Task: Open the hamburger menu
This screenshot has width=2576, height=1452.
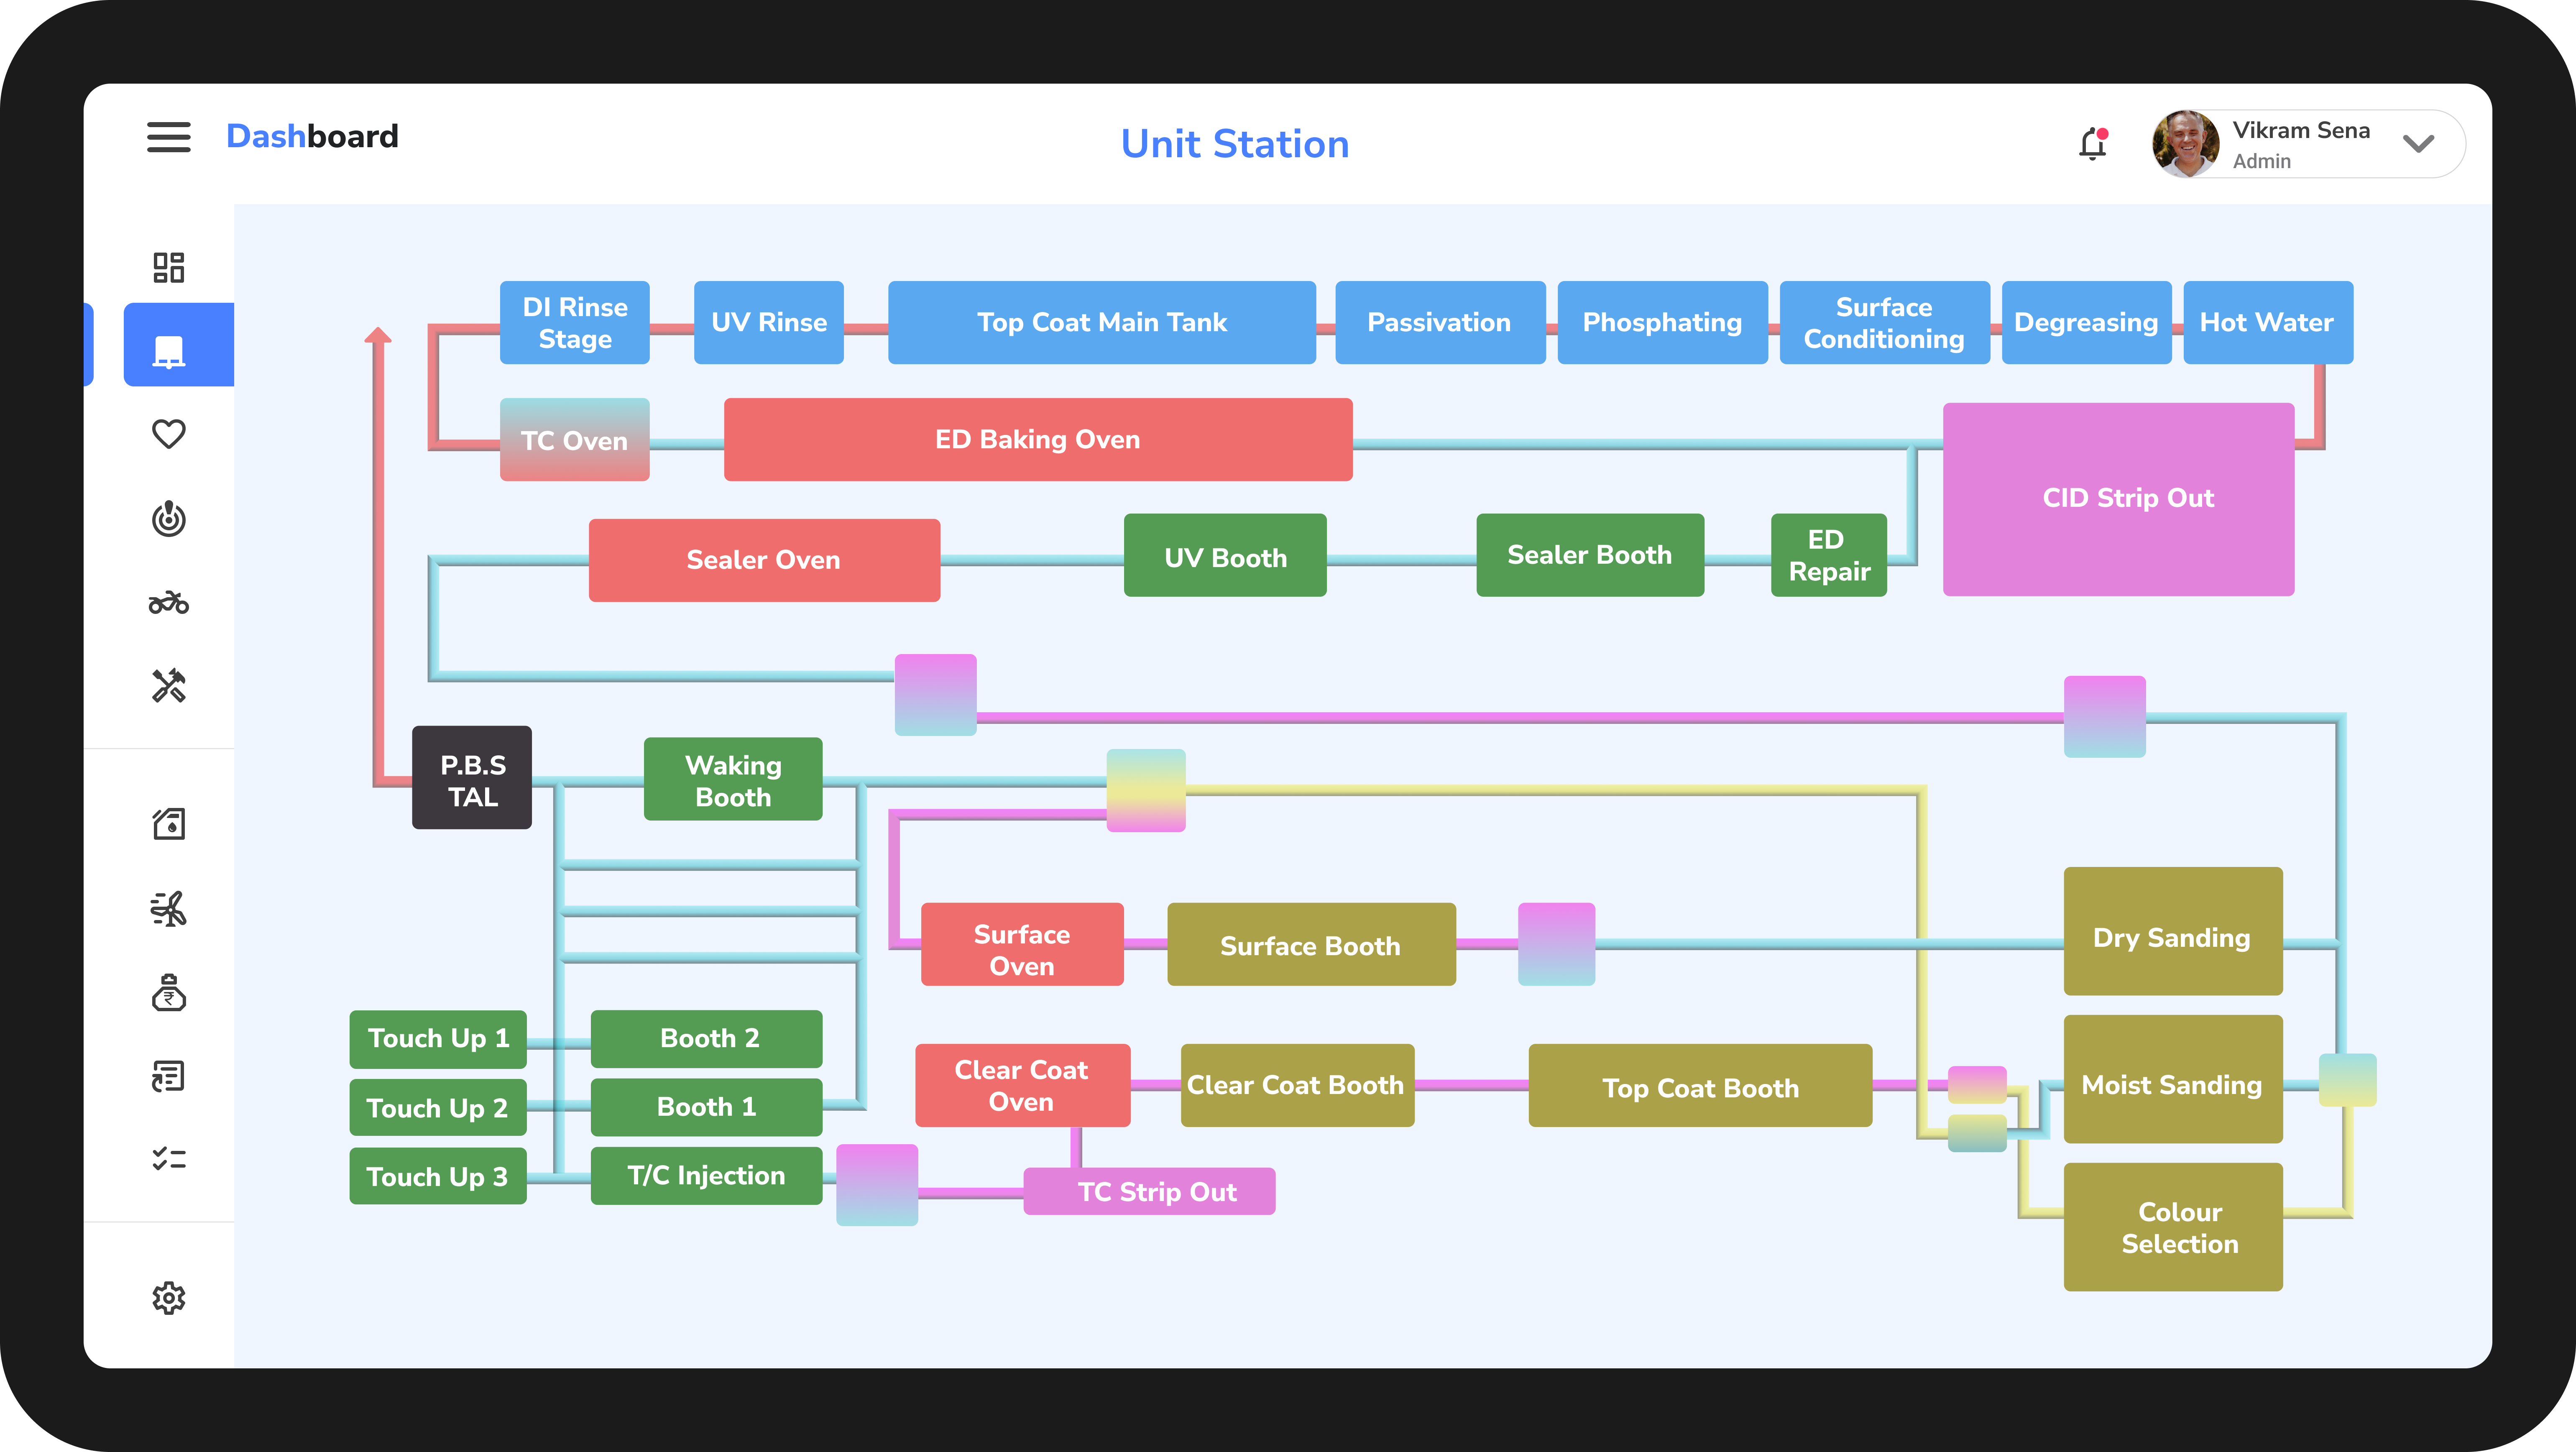Action: tap(168, 137)
